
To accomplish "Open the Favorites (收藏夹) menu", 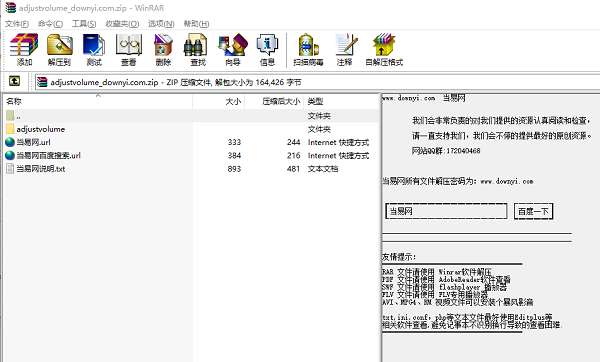I will (x=122, y=24).
